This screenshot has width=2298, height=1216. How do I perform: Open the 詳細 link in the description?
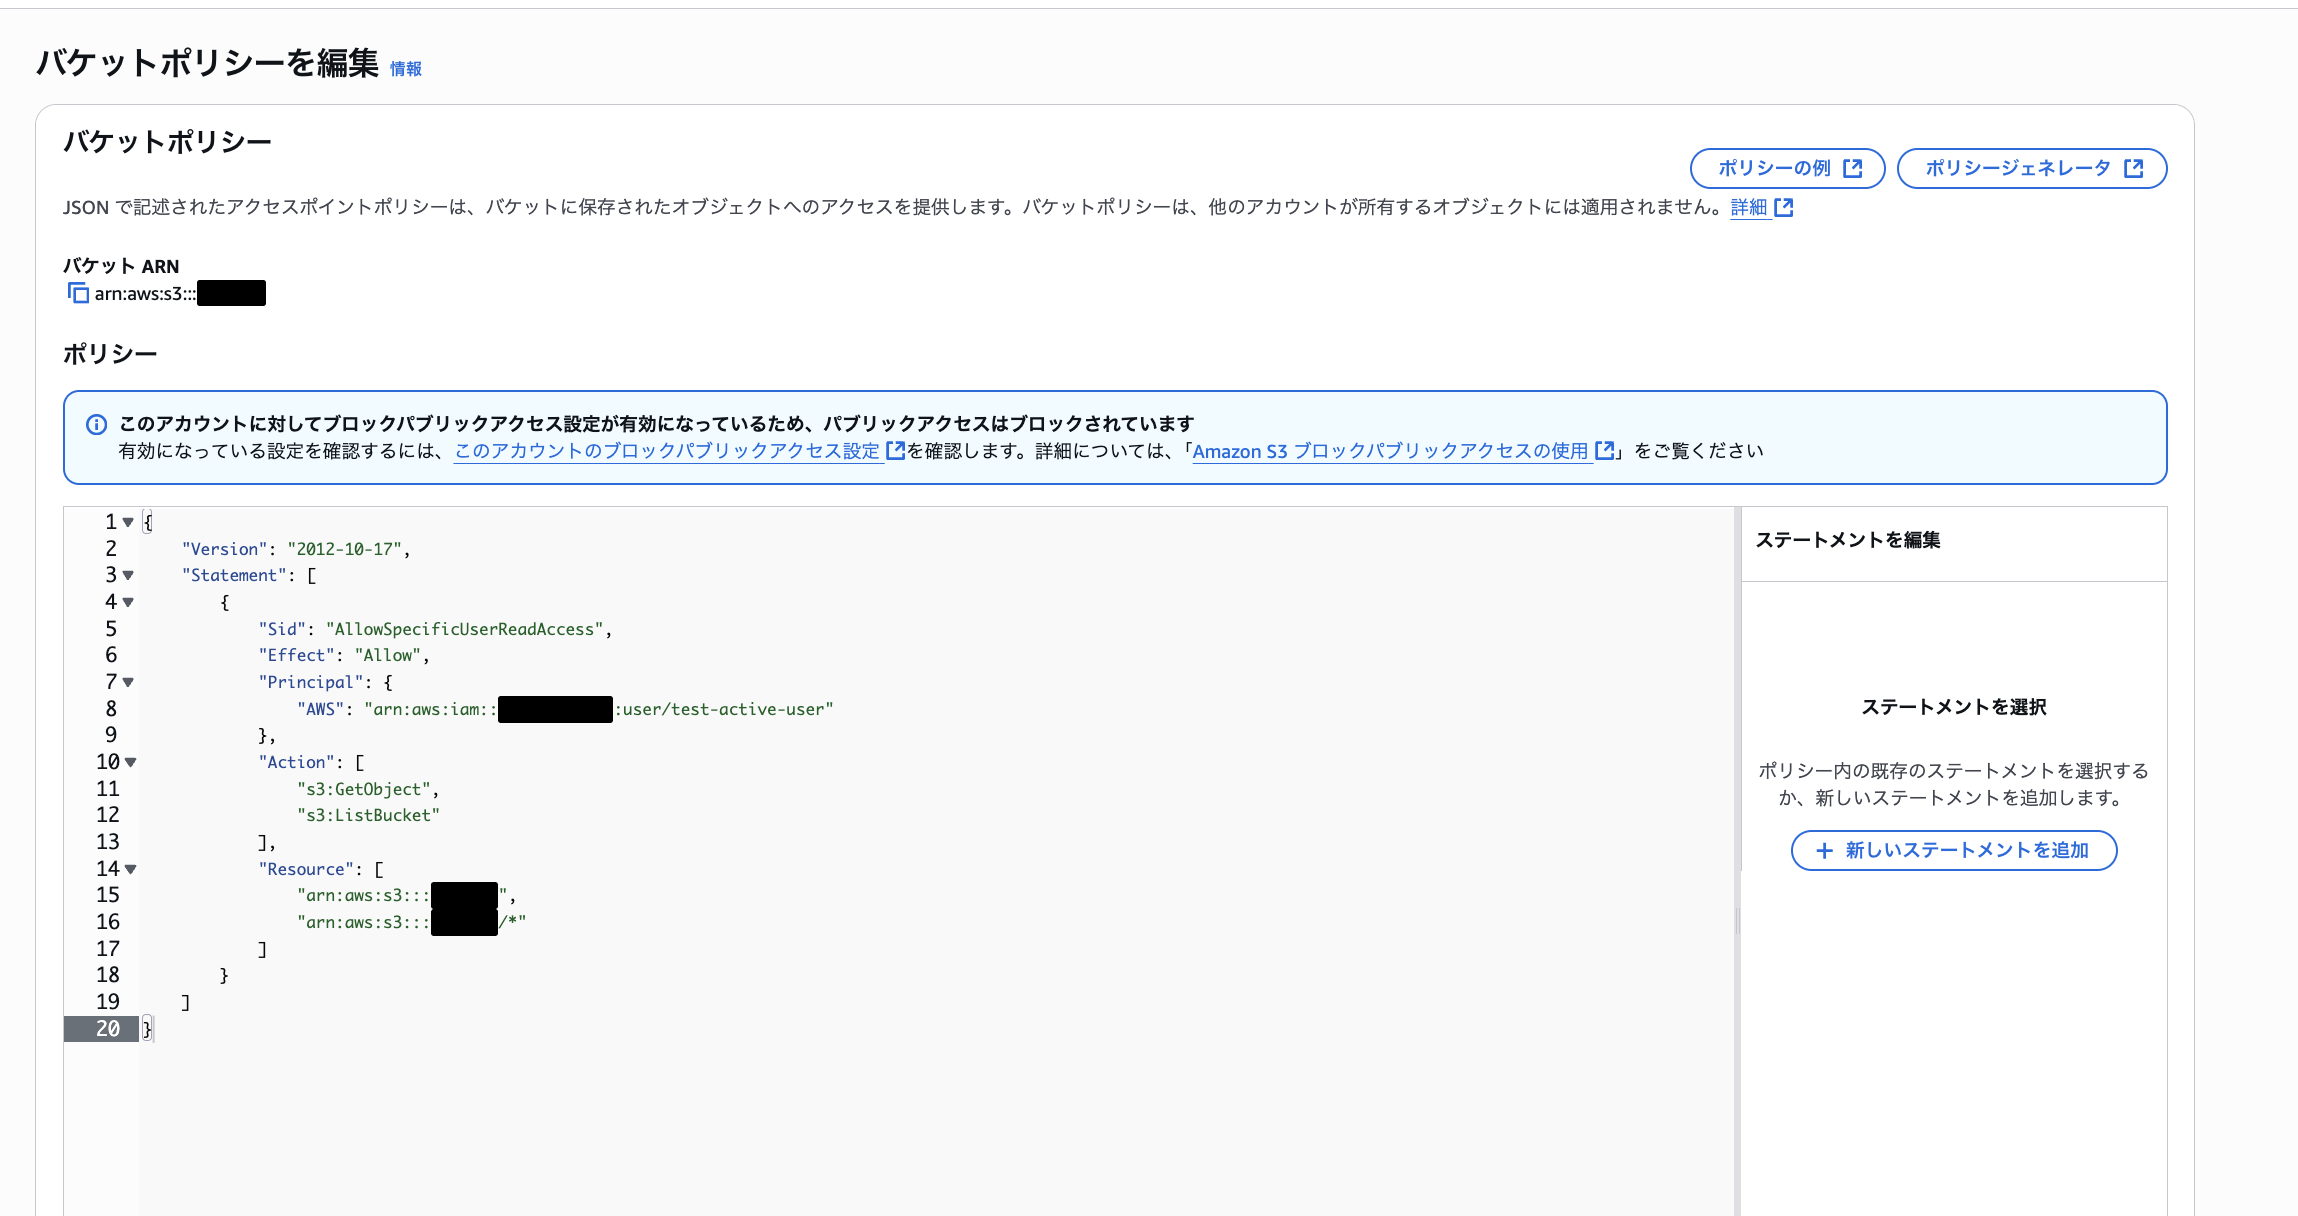tap(1748, 208)
